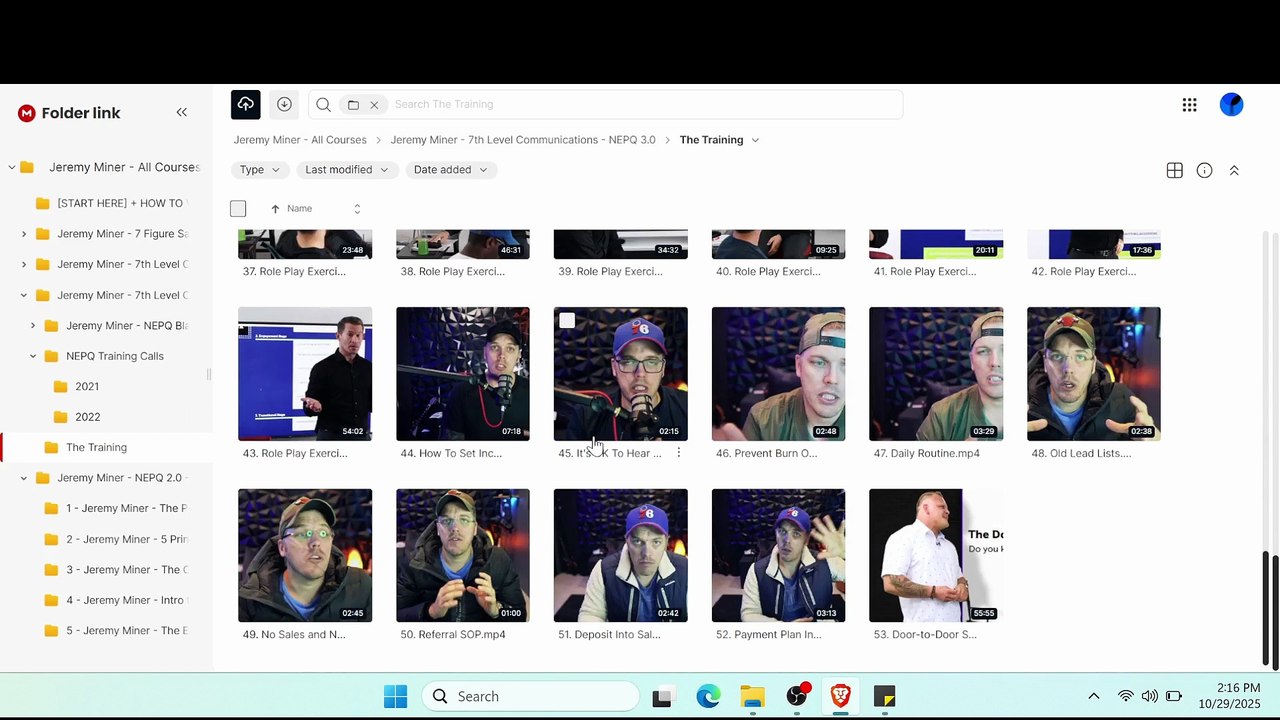This screenshot has height=720, width=1280.
Task: Open the blue user avatar menu
Action: click(x=1231, y=105)
